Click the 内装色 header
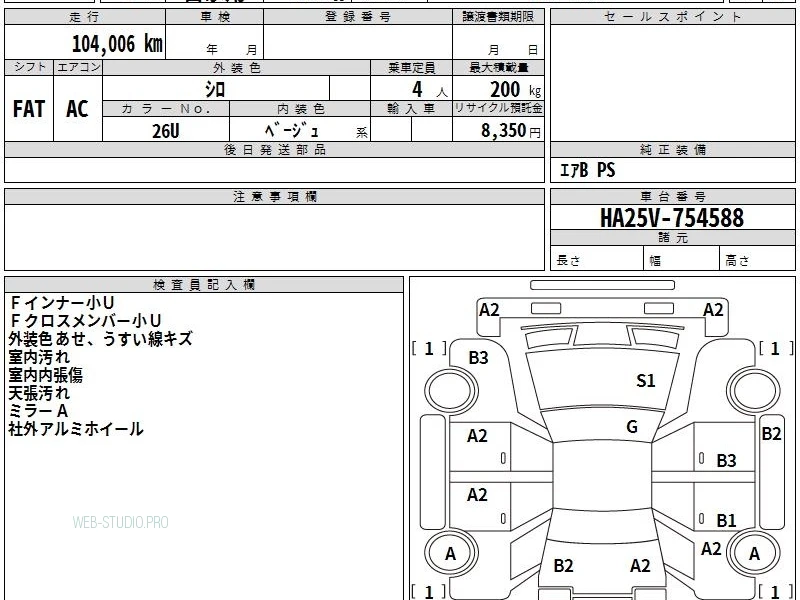 [x=300, y=109]
